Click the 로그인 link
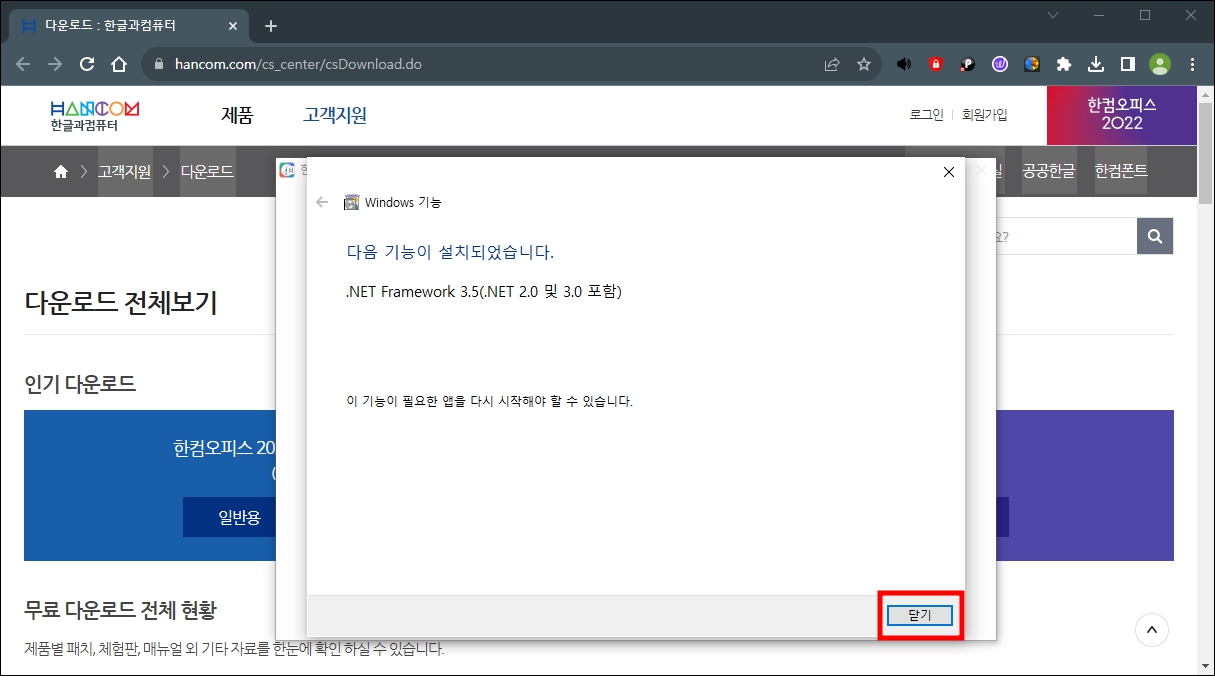 point(924,114)
